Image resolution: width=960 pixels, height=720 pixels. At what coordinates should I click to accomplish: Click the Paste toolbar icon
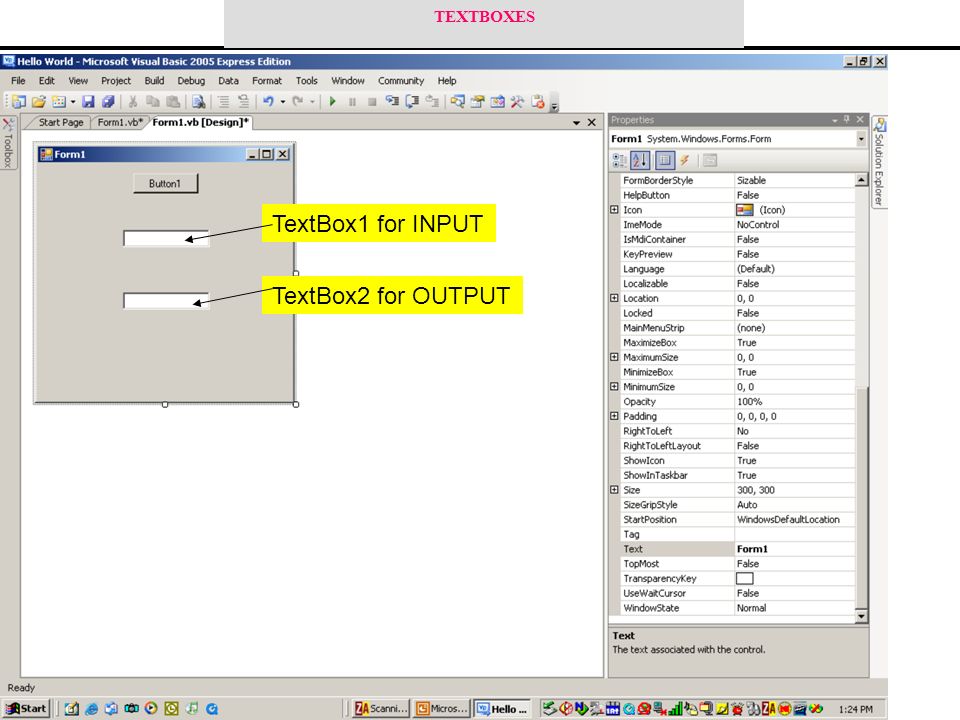173,102
